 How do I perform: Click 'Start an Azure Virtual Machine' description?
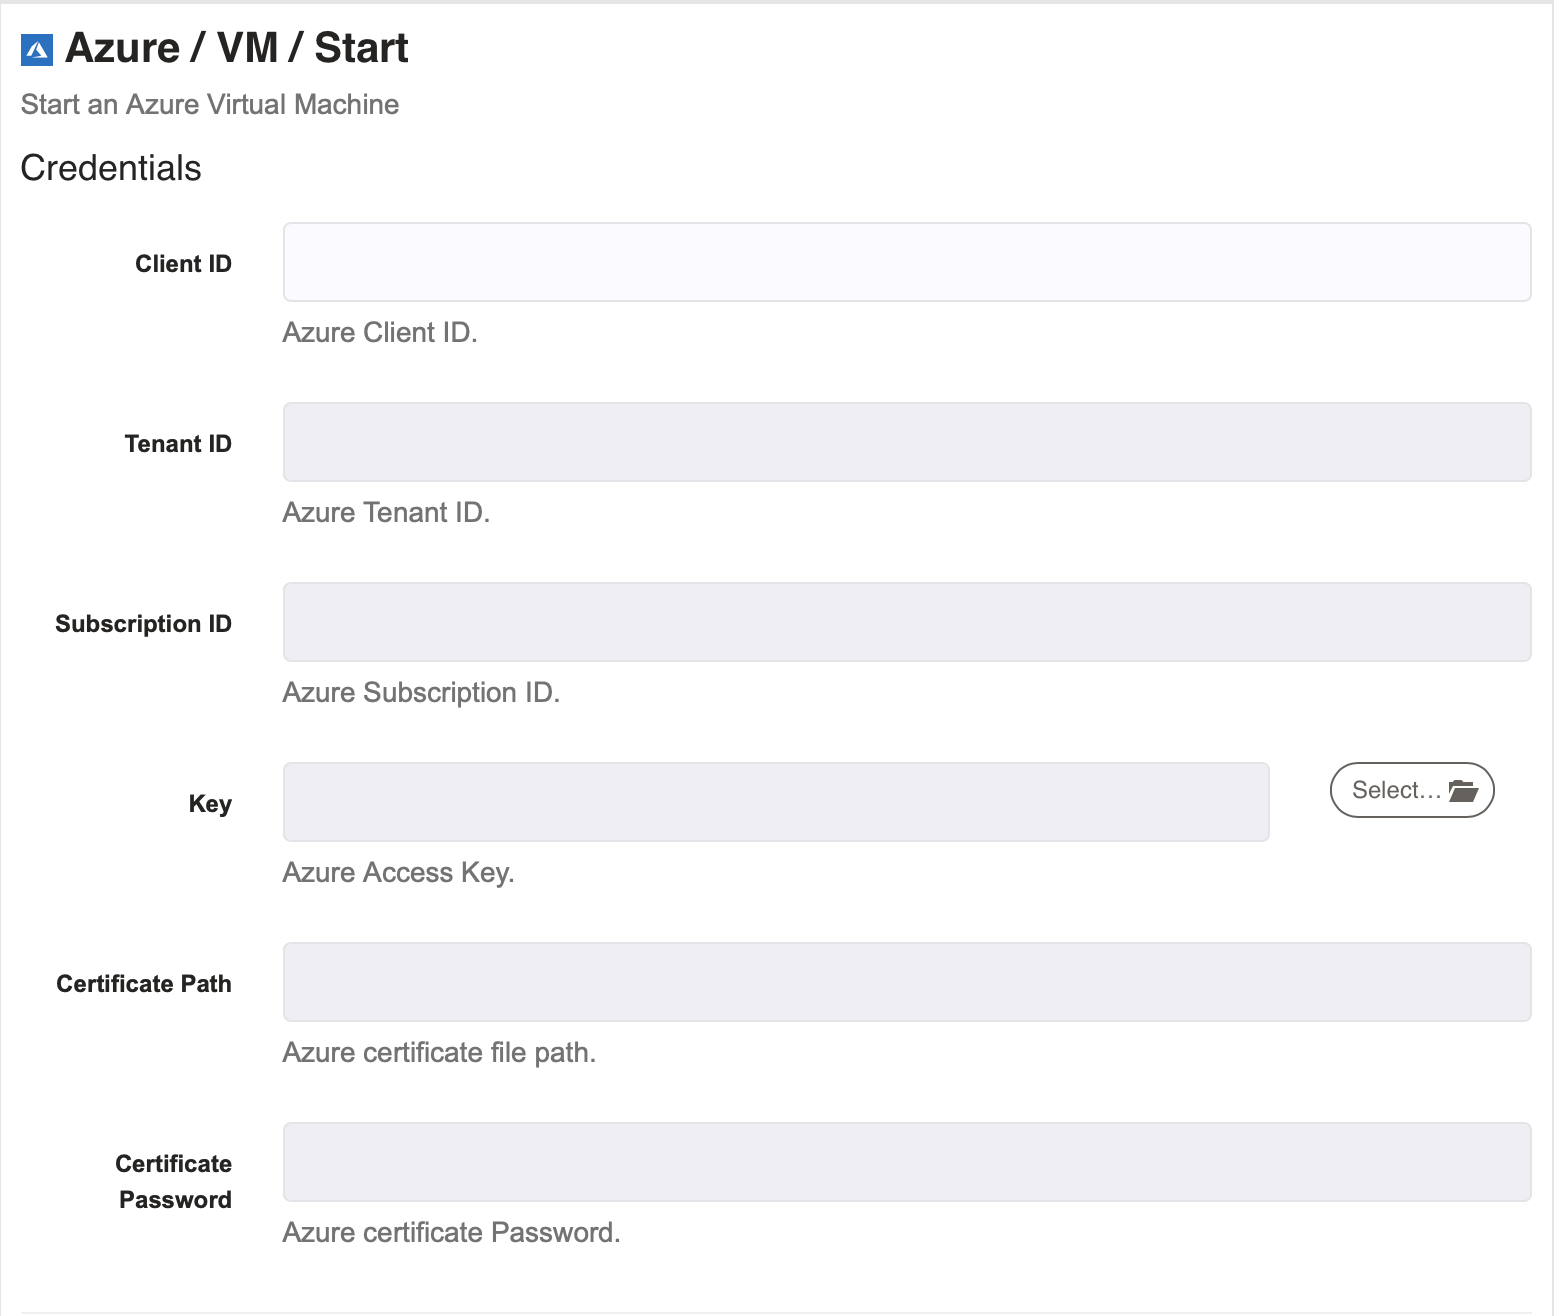(210, 104)
